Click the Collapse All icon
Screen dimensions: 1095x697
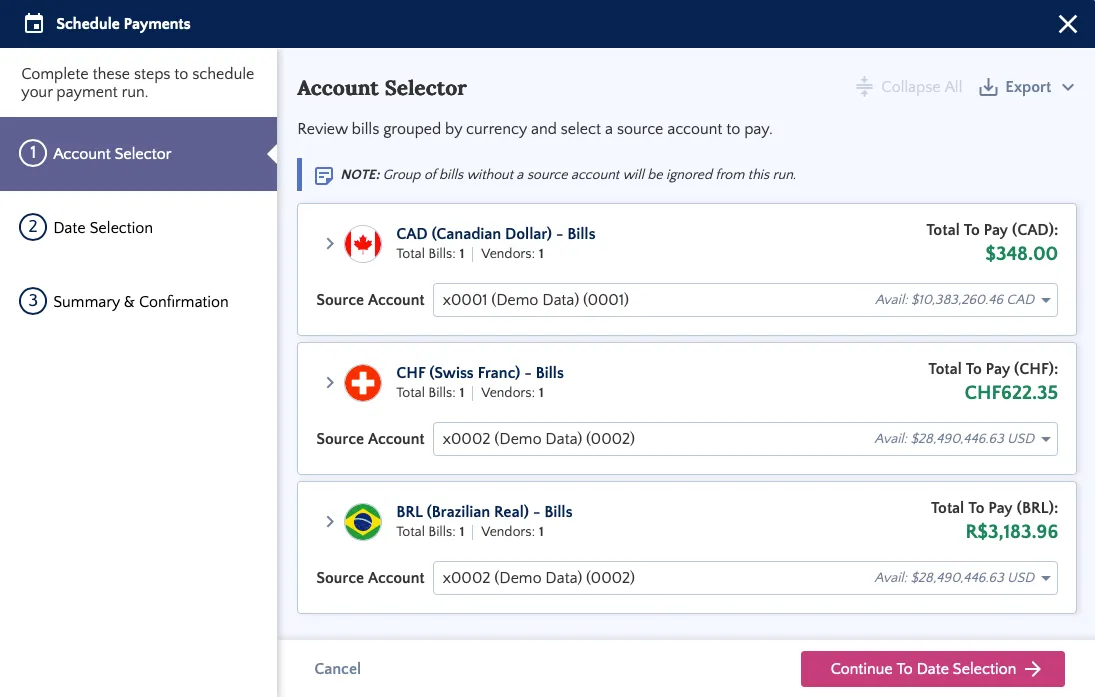[x=864, y=87]
